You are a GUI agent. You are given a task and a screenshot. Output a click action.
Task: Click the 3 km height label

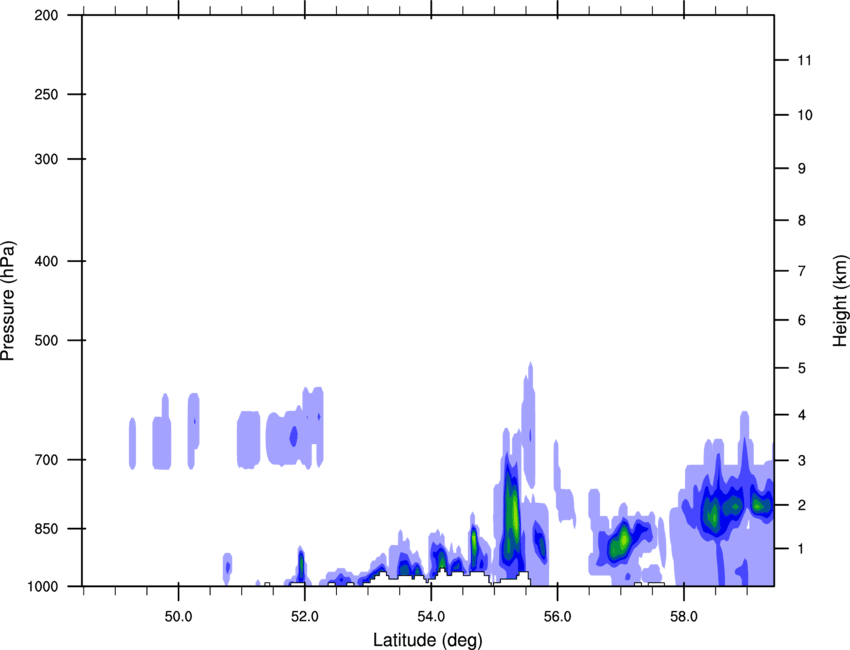coord(802,460)
